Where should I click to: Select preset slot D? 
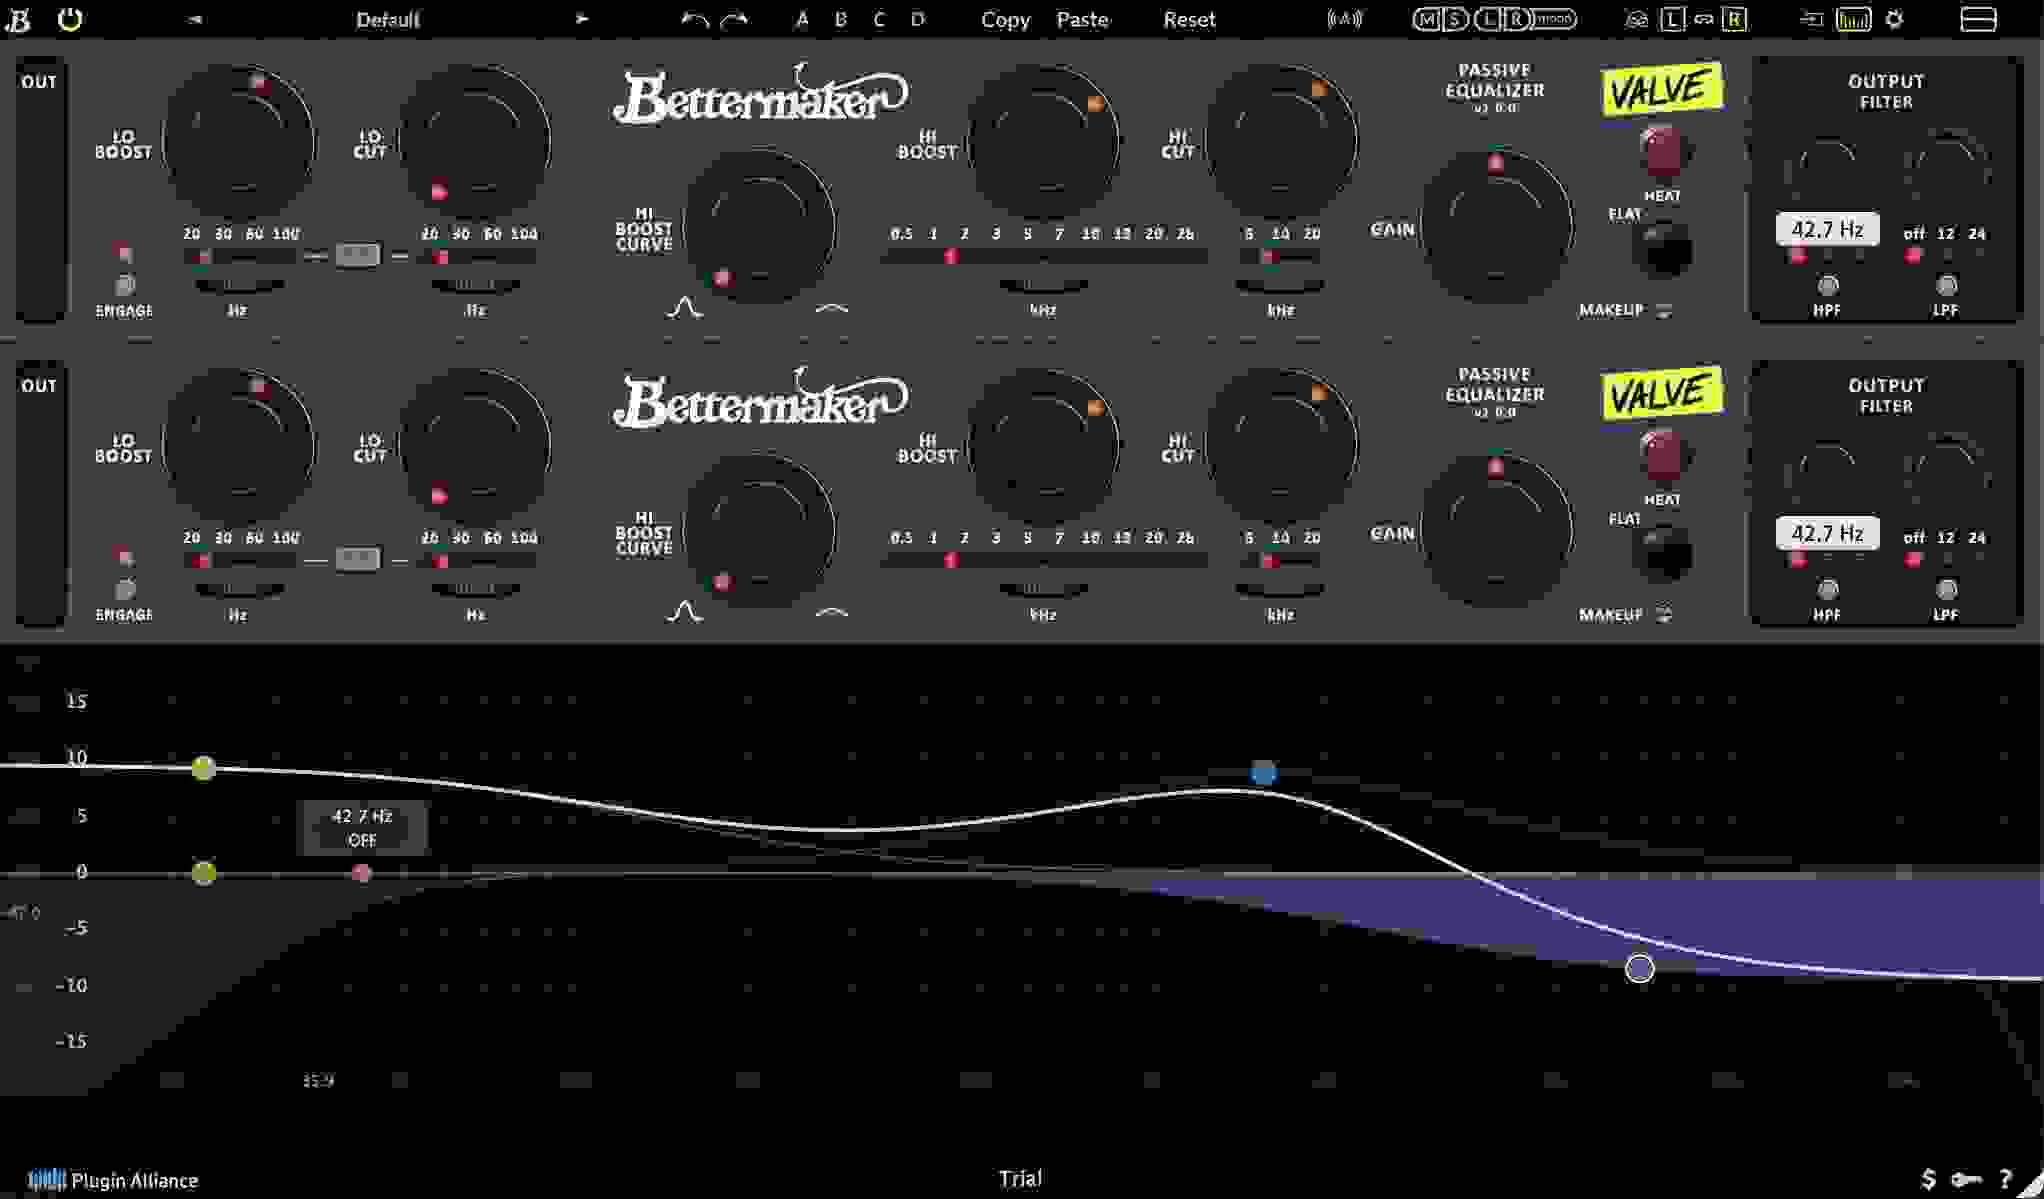tap(917, 18)
